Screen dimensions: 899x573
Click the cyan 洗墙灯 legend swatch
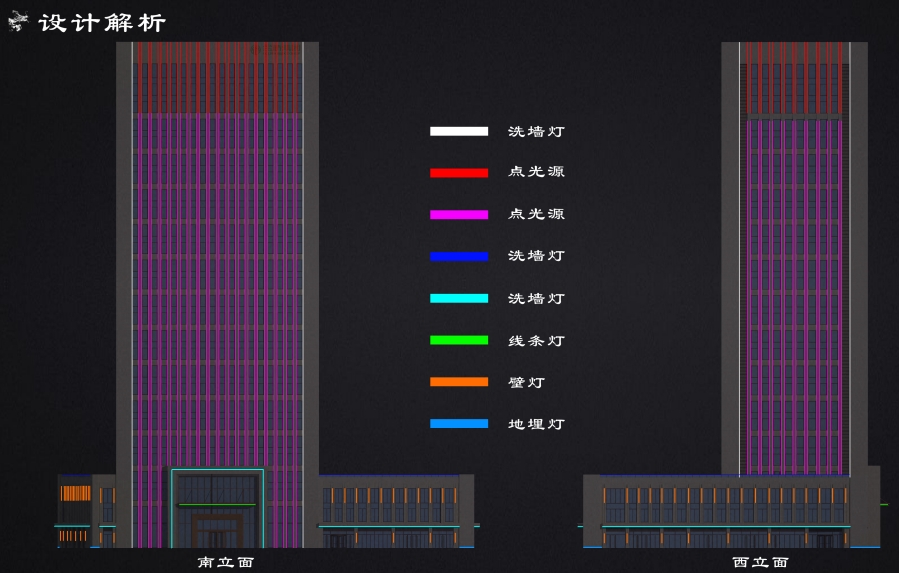(459, 298)
